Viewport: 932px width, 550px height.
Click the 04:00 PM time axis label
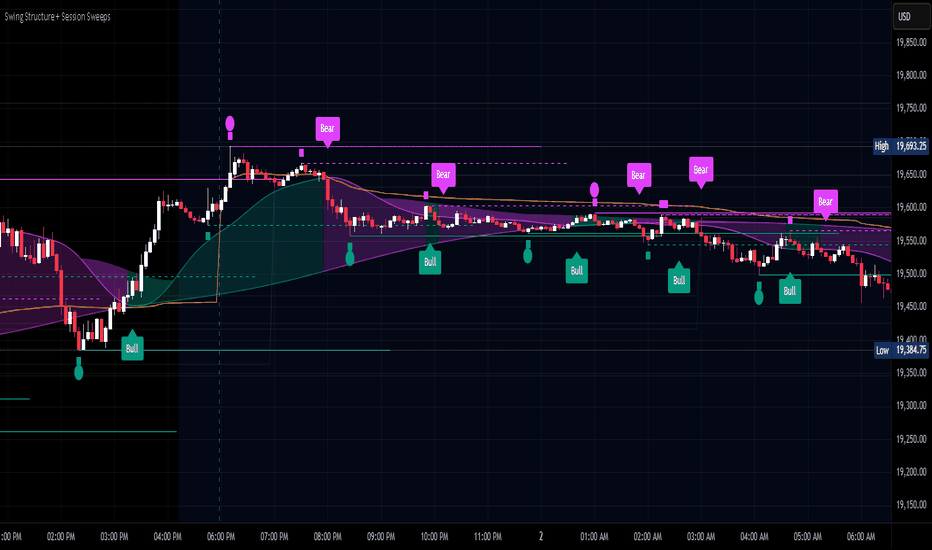168,536
